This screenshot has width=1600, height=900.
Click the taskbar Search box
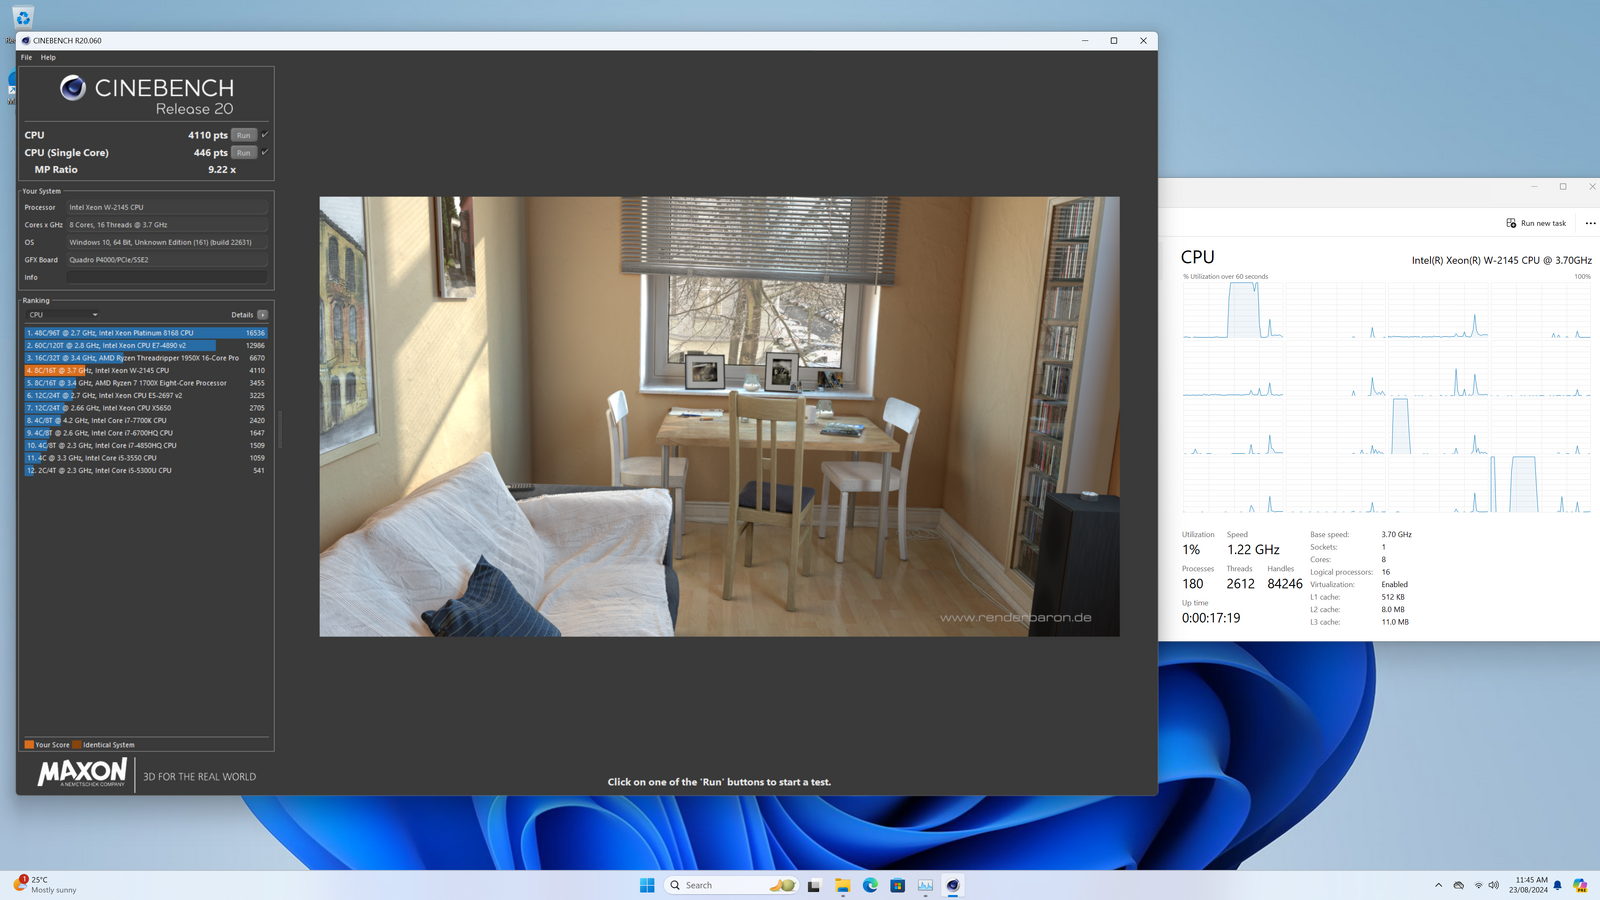[731, 885]
